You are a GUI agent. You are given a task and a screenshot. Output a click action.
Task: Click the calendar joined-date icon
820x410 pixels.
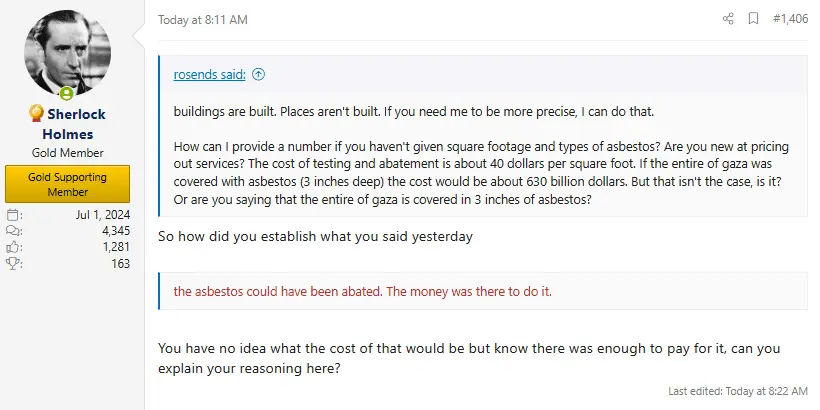tap(13, 215)
